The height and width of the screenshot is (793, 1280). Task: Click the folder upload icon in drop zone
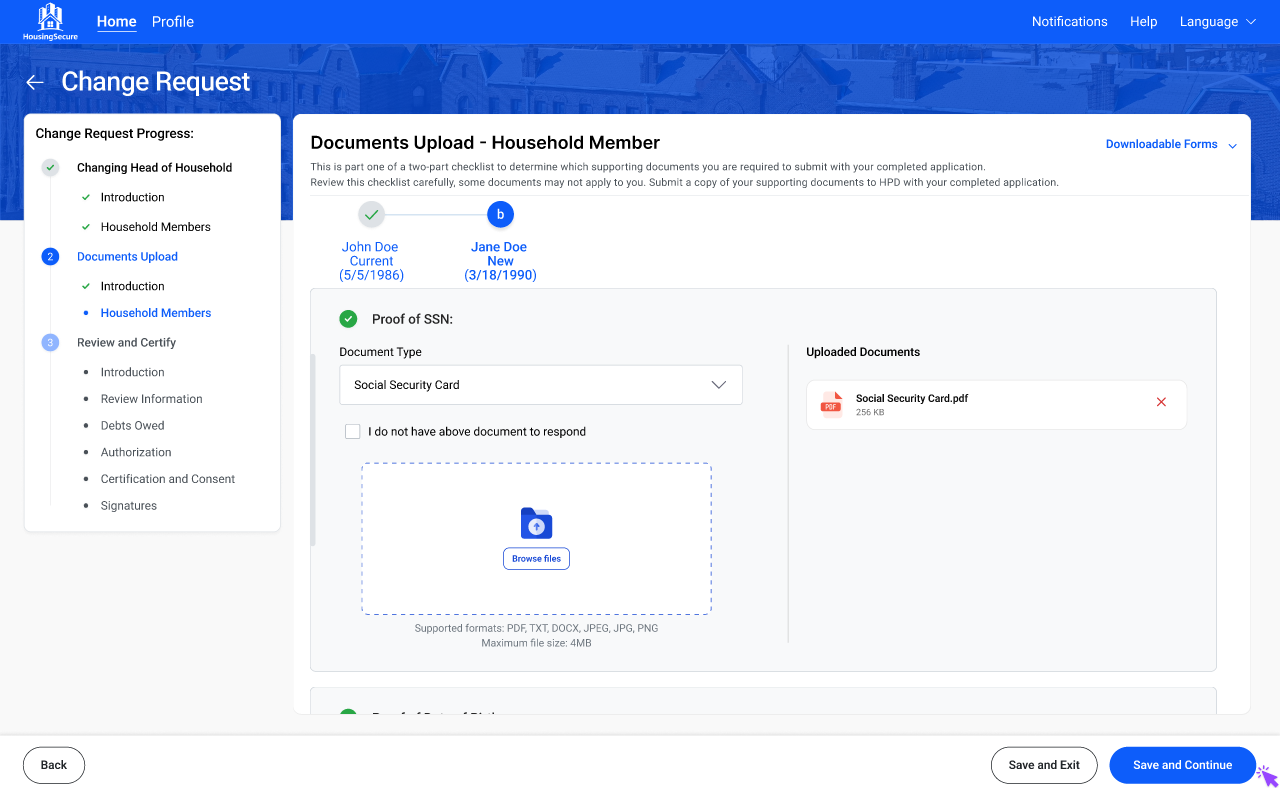tap(536, 523)
